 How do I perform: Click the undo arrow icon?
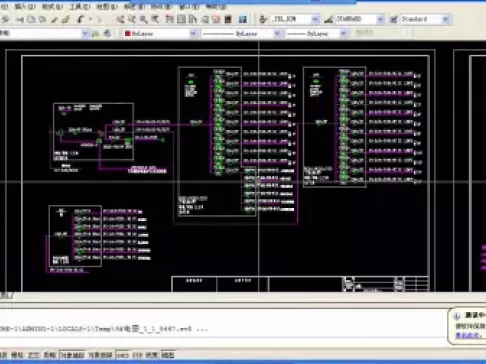click(x=80, y=19)
